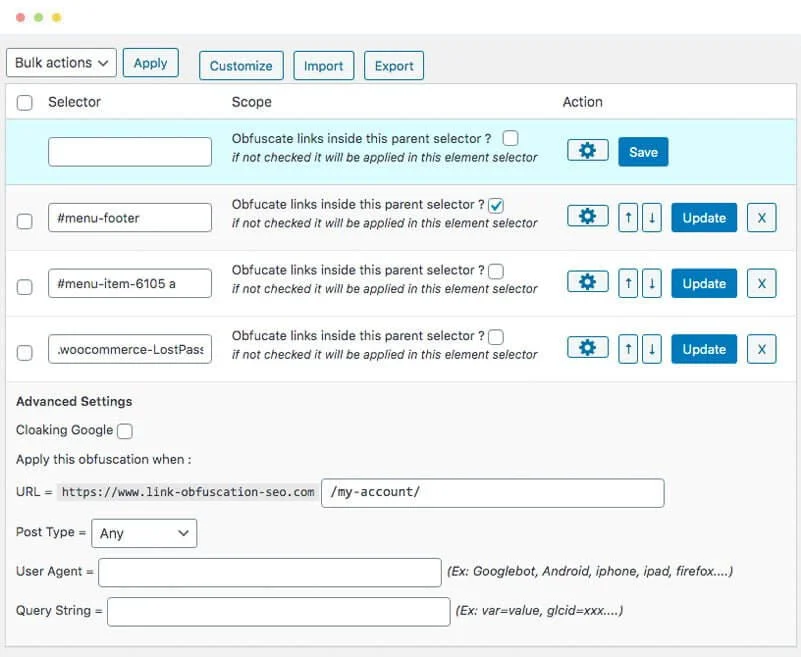Open settings gear in the new selector row
801x657 pixels.
(587, 150)
